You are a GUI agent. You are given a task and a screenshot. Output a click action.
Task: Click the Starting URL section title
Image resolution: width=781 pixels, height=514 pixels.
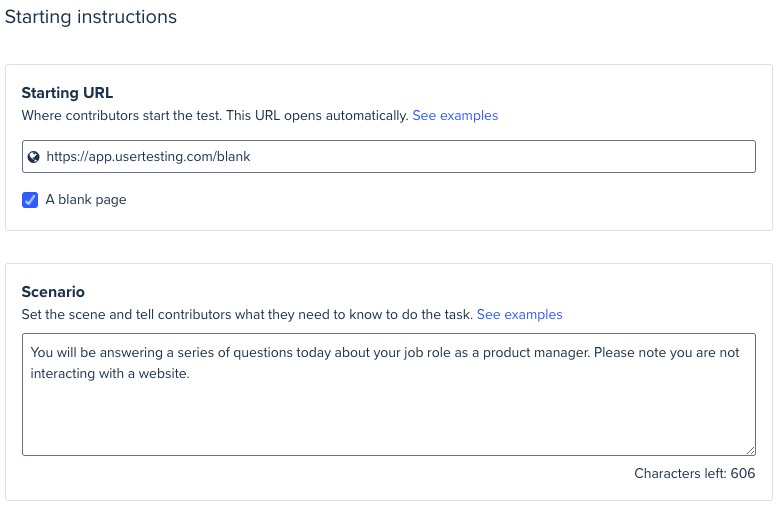click(x=67, y=93)
